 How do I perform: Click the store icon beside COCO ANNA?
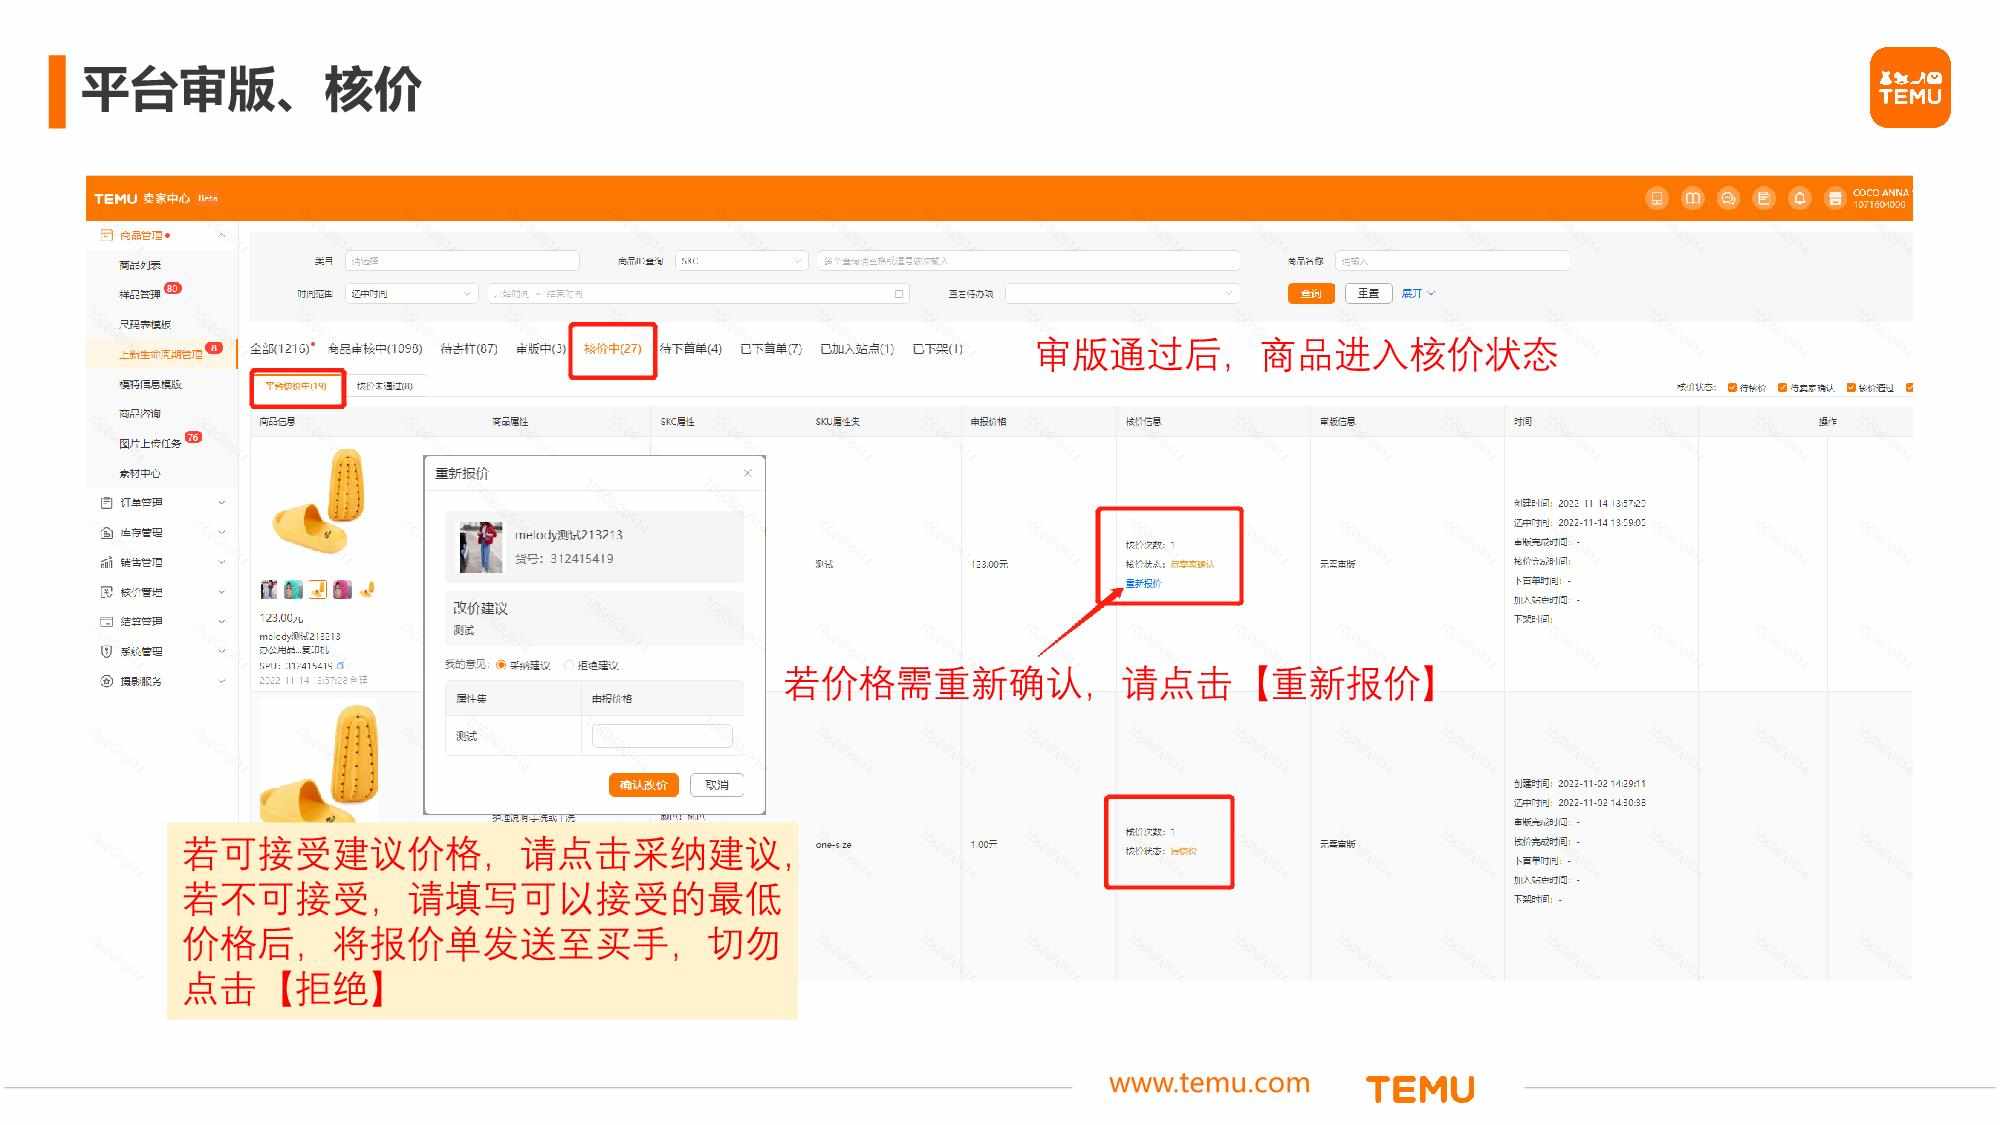[x=1835, y=198]
